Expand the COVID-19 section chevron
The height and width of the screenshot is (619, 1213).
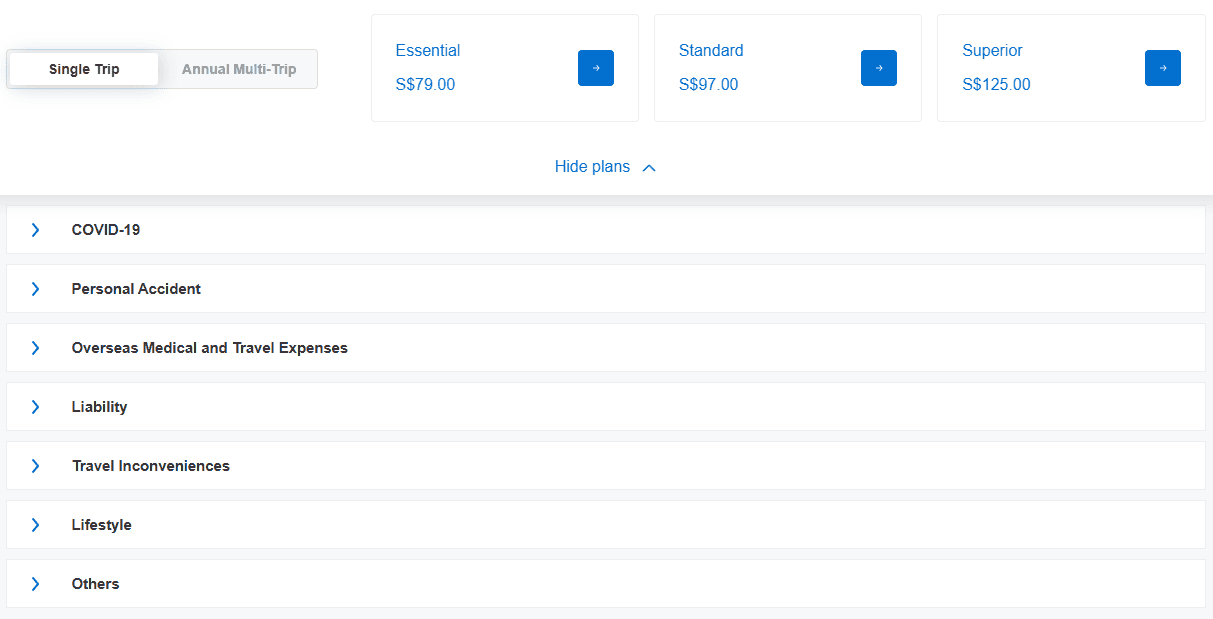pyautogui.click(x=36, y=230)
